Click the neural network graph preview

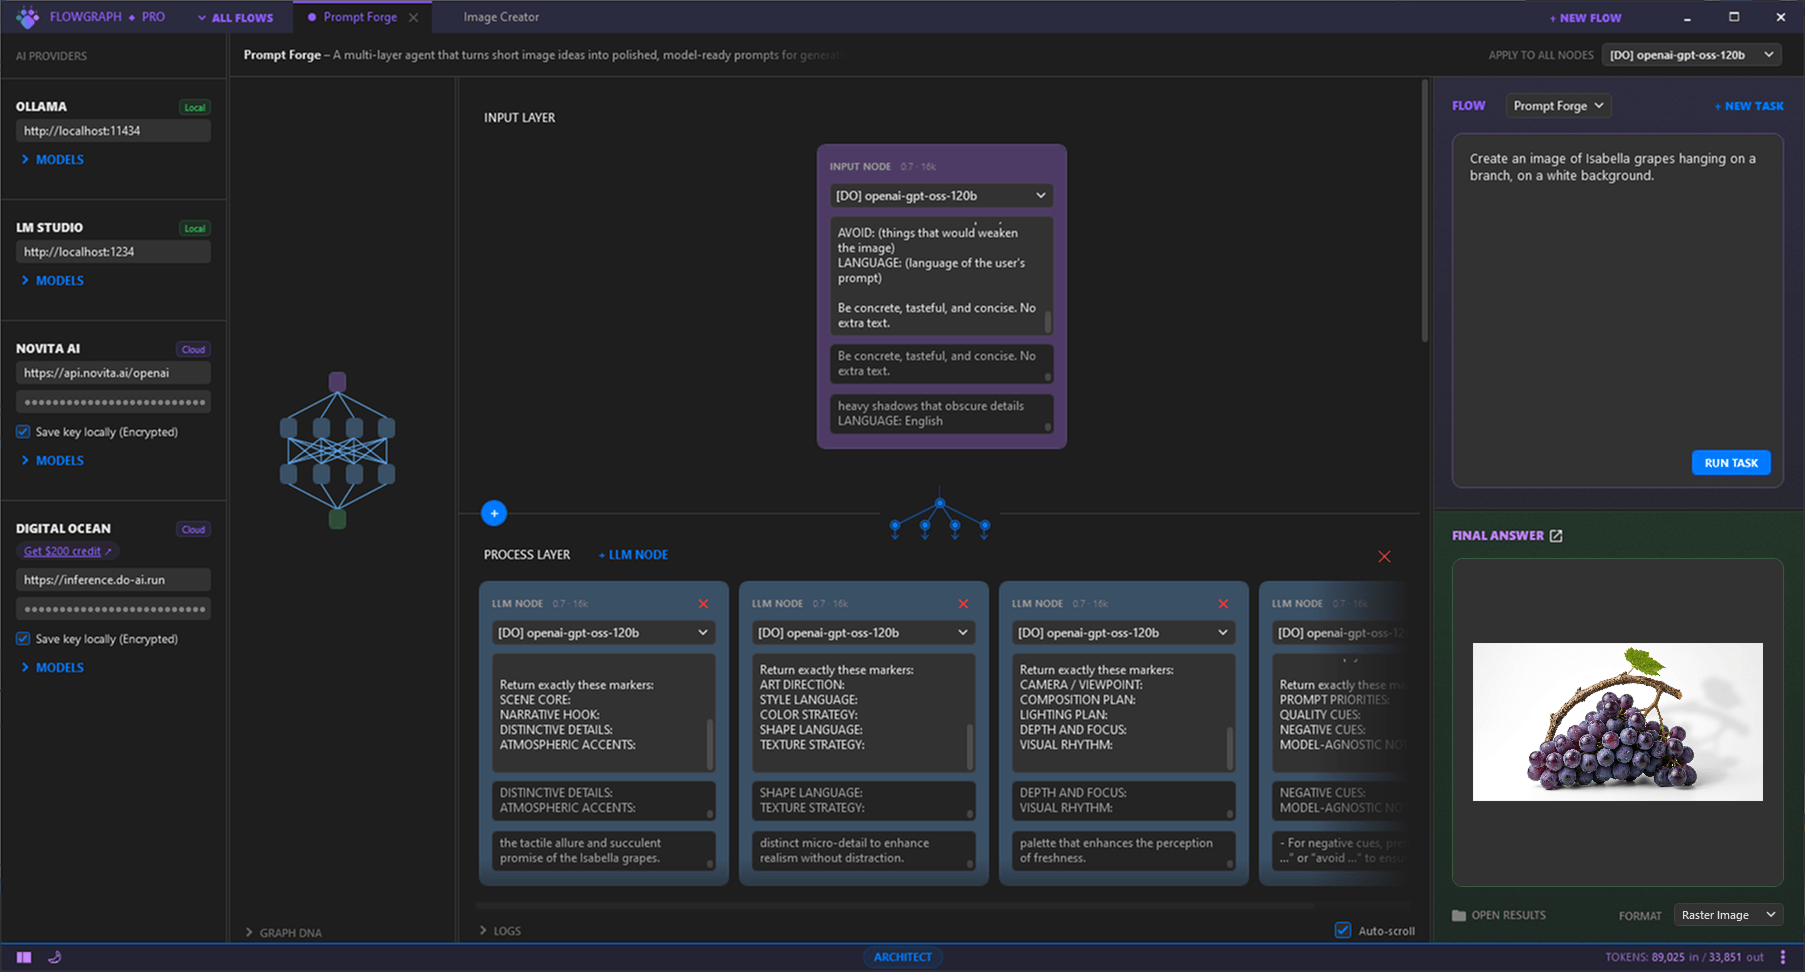point(338,450)
